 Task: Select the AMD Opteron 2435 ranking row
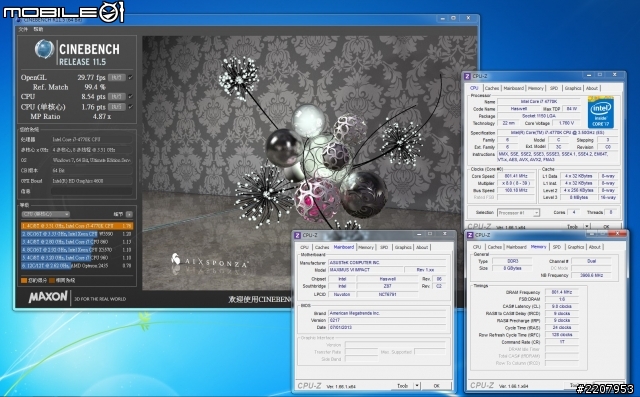point(77,266)
